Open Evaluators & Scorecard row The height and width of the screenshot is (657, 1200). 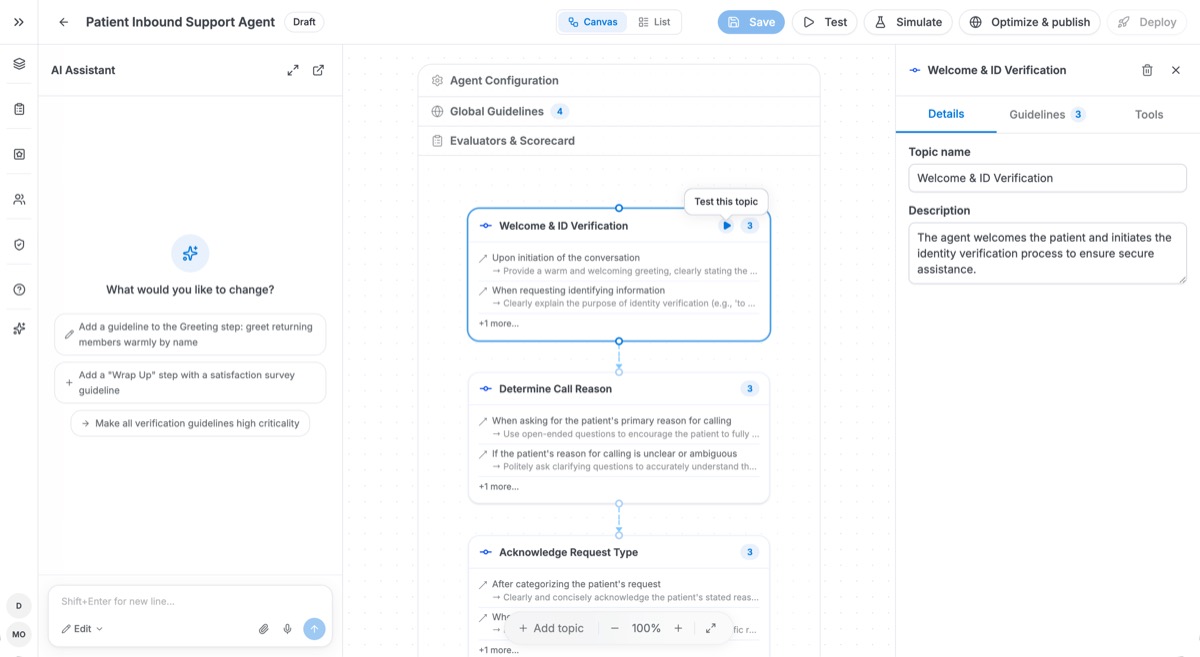click(619, 141)
